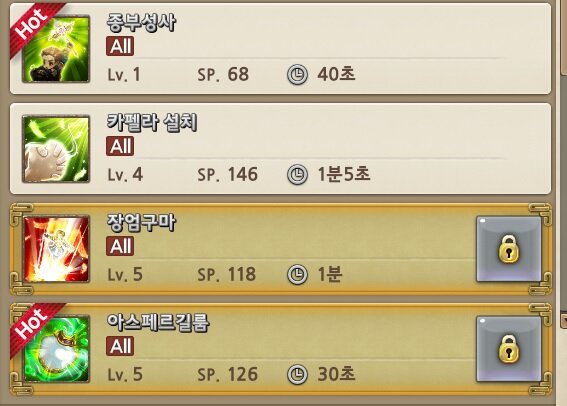Click the All tag under 장엄구마
The height and width of the screenshot is (406, 567).
click(120, 247)
